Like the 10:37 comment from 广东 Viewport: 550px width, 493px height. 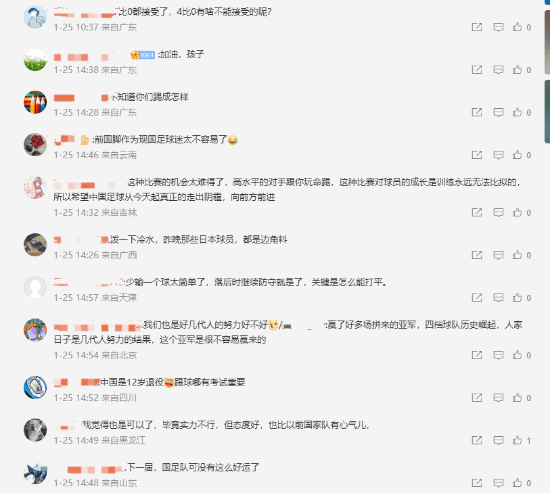[517, 27]
